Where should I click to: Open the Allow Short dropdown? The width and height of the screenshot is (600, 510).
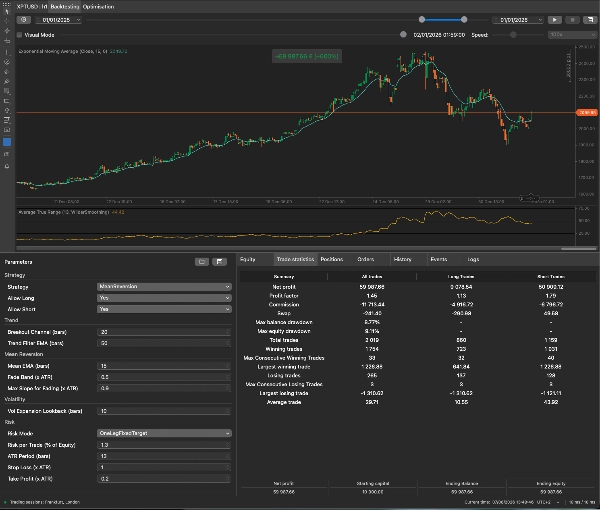(164, 309)
